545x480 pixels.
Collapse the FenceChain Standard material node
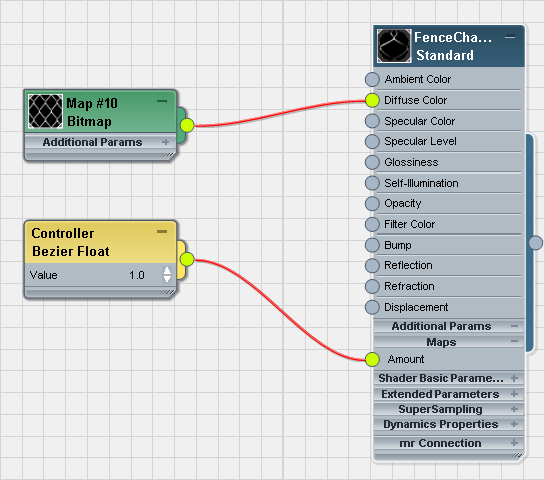click(x=510, y=37)
